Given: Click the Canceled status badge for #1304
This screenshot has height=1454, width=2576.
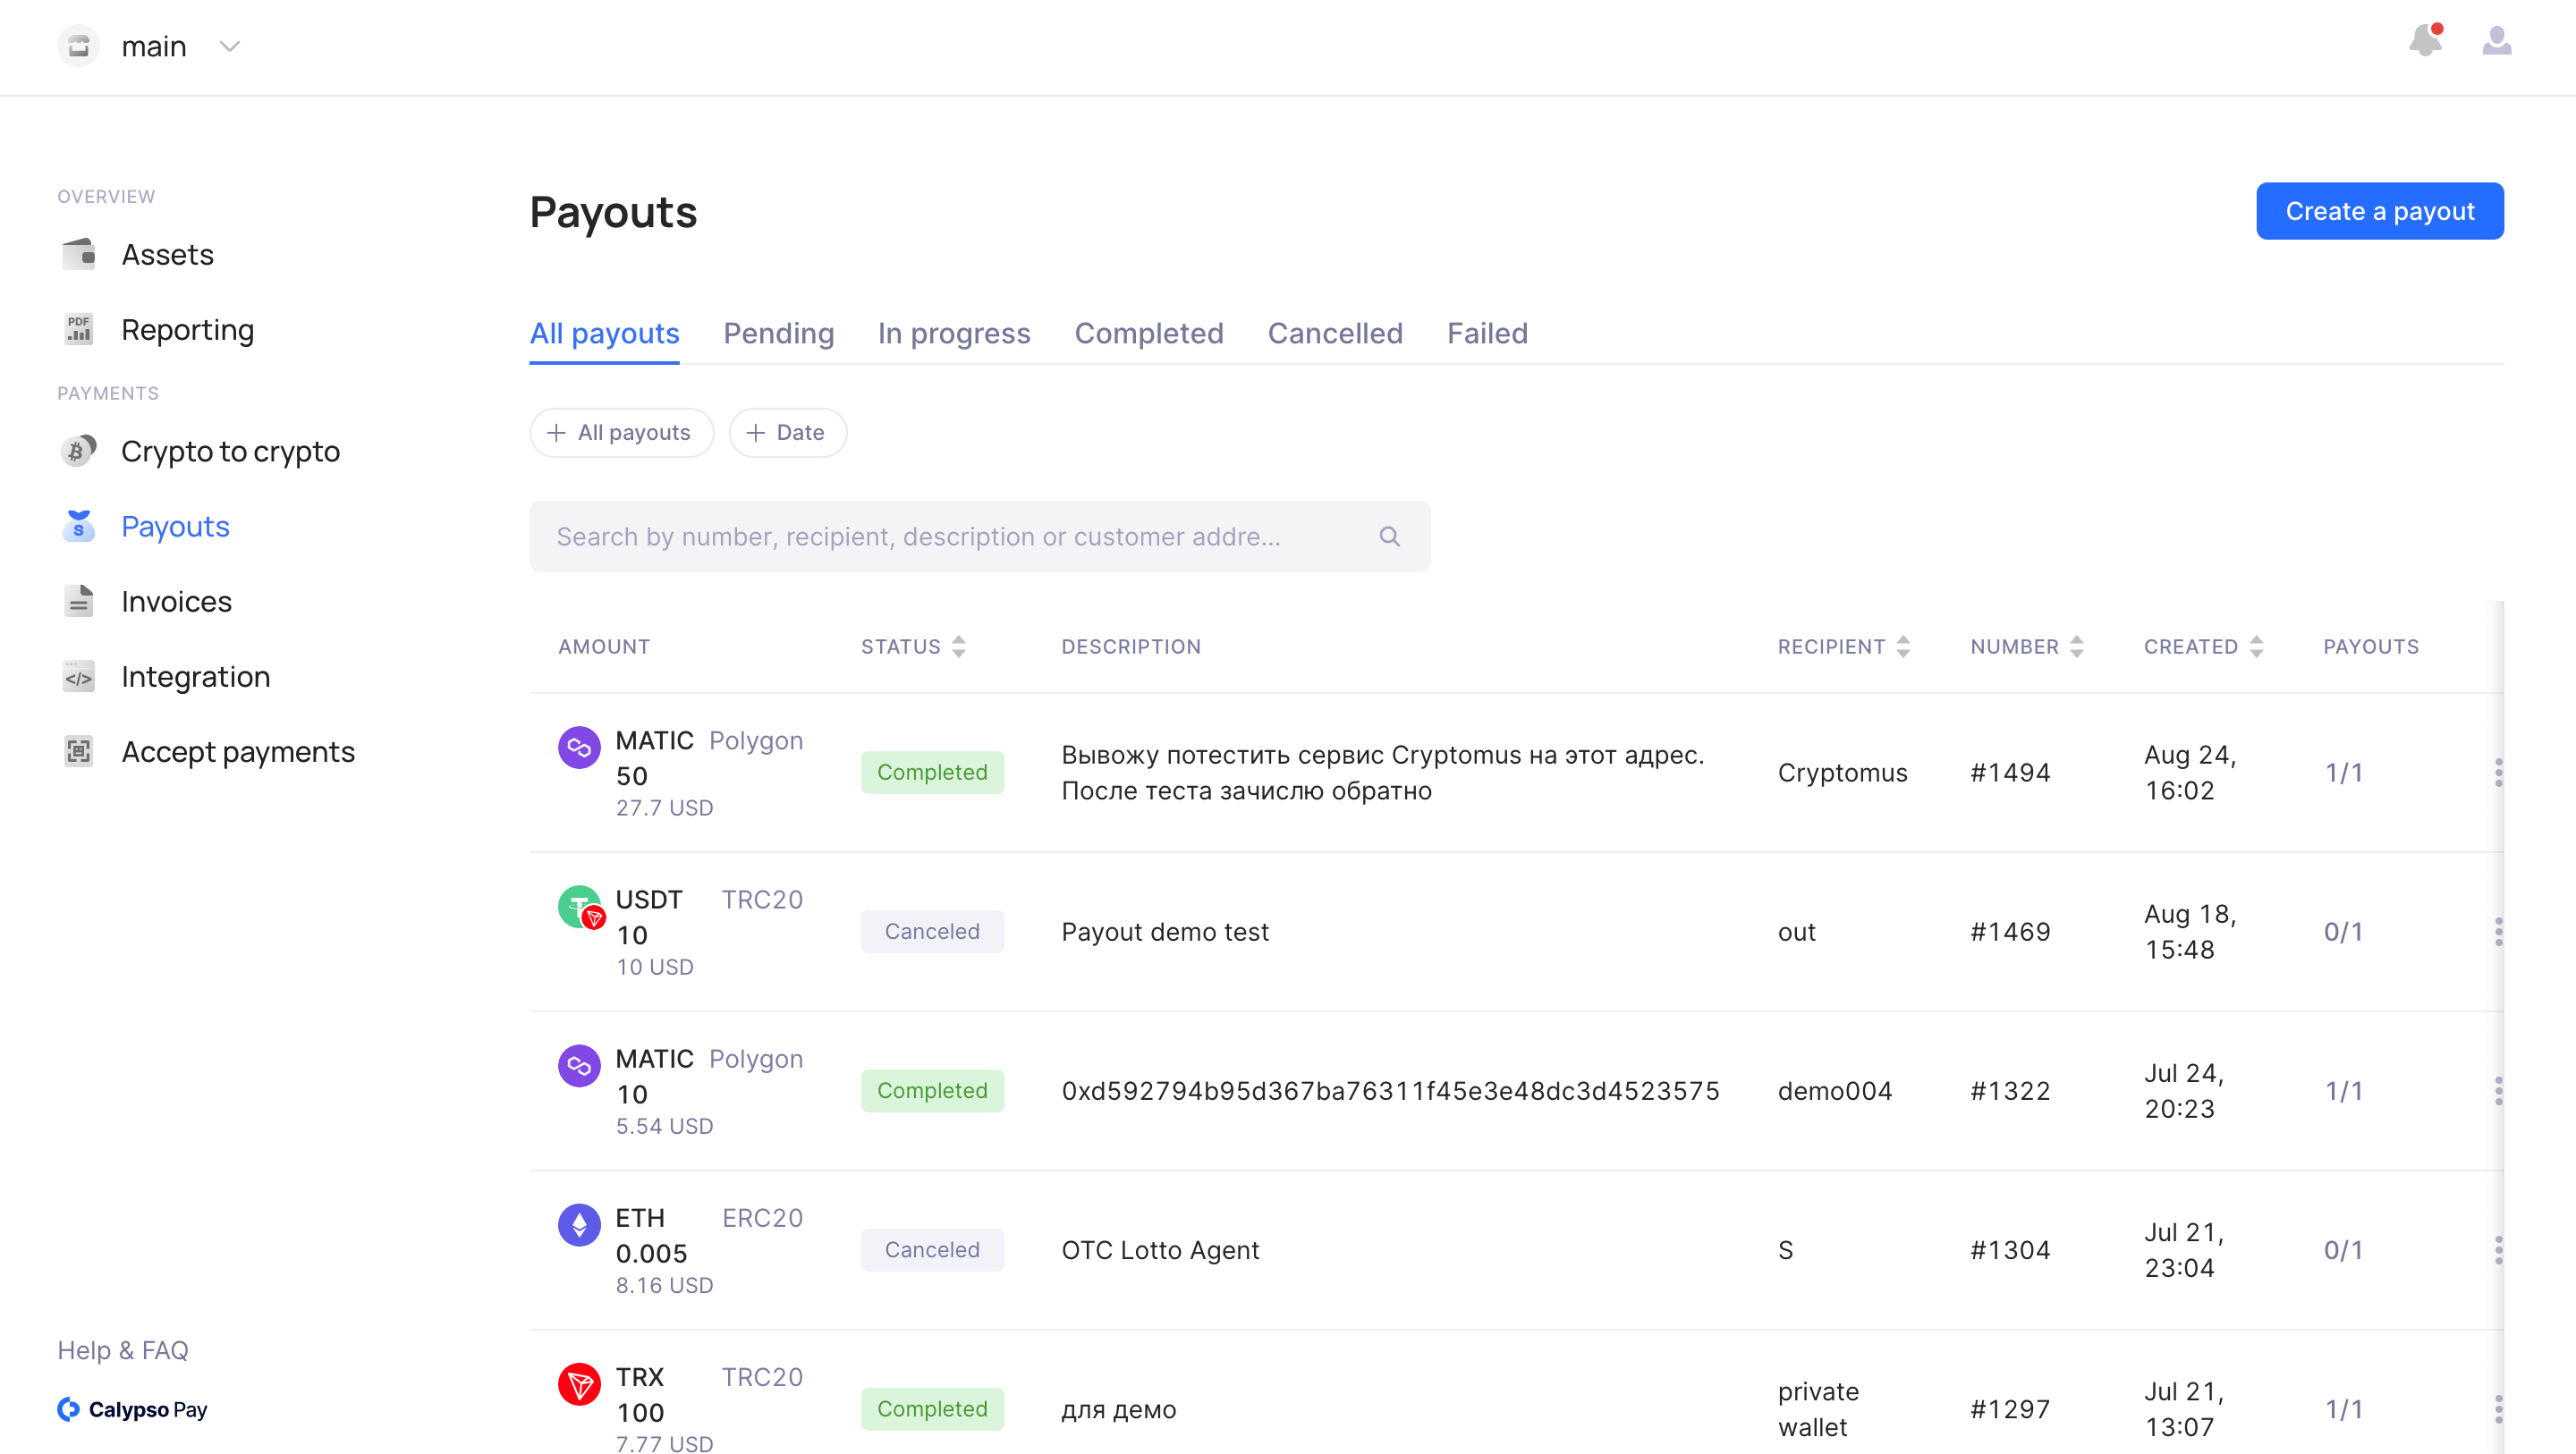Looking at the screenshot, I should coord(932,1249).
